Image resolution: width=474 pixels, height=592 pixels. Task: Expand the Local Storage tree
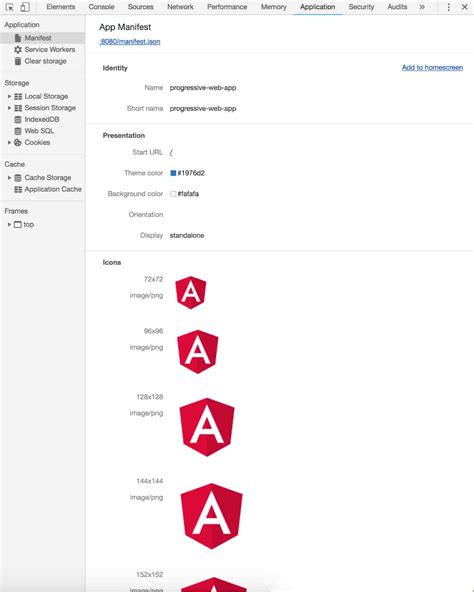(9, 96)
